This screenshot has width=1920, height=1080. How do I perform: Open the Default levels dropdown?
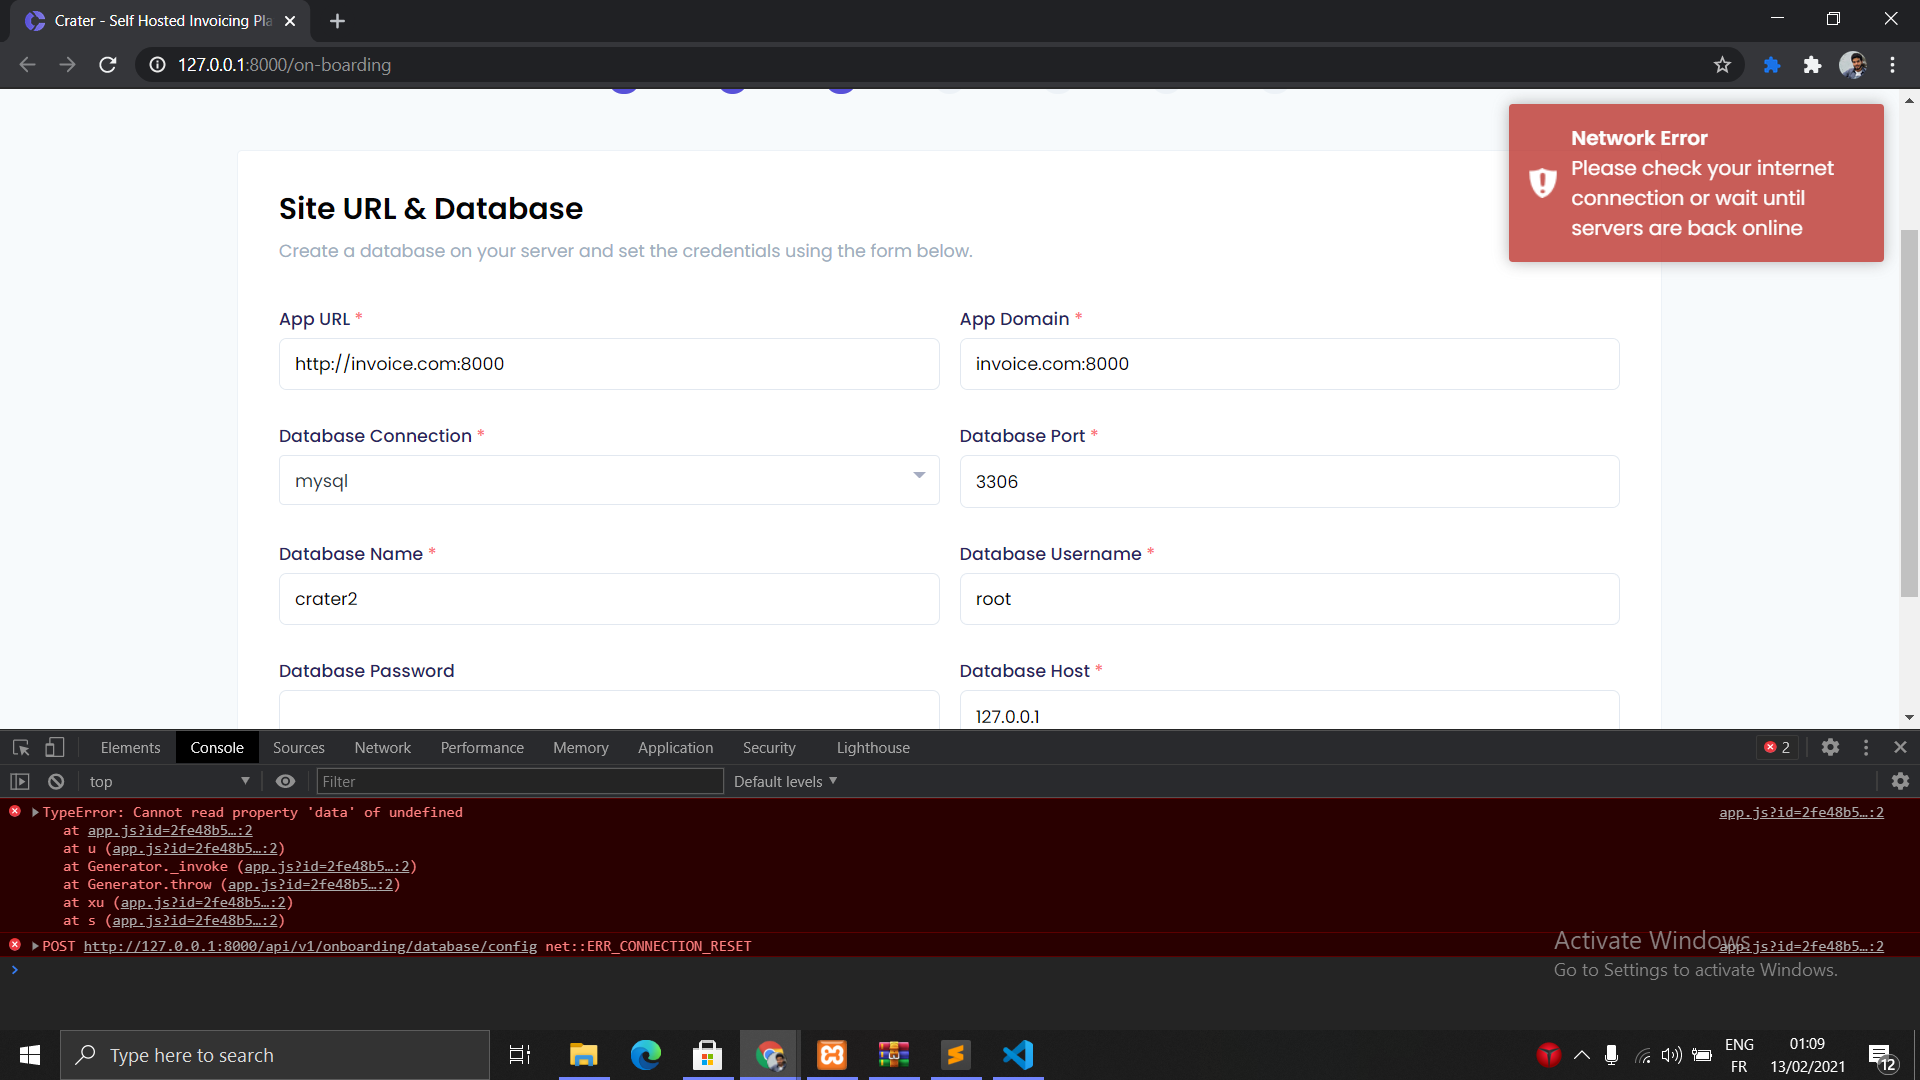784,781
